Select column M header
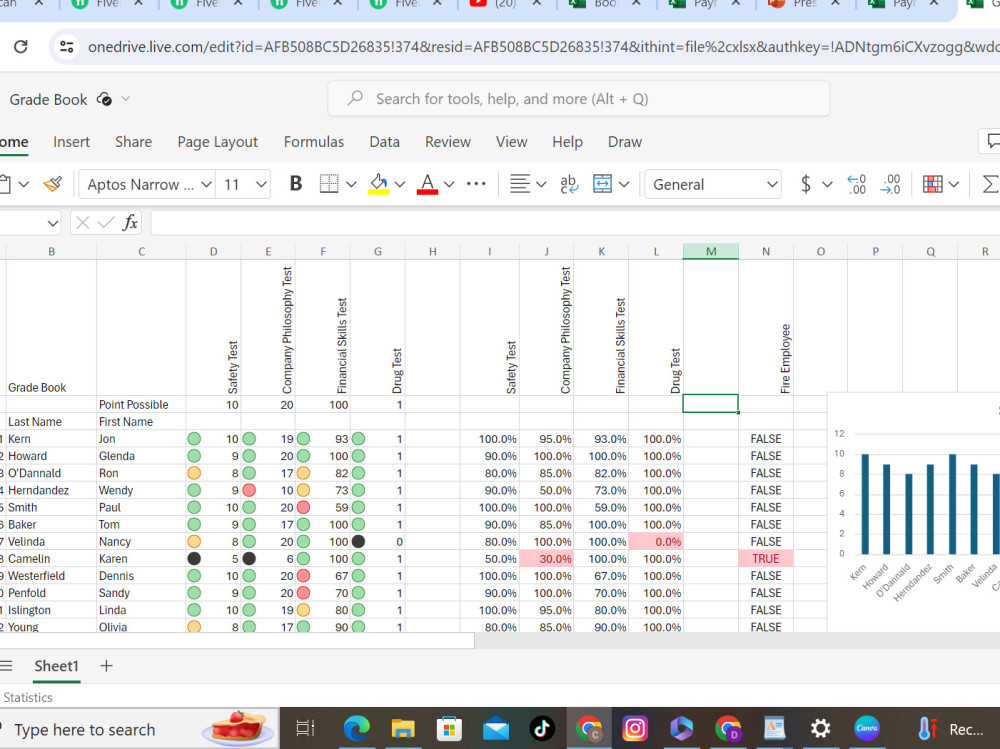This screenshot has width=1000, height=749. (x=710, y=251)
